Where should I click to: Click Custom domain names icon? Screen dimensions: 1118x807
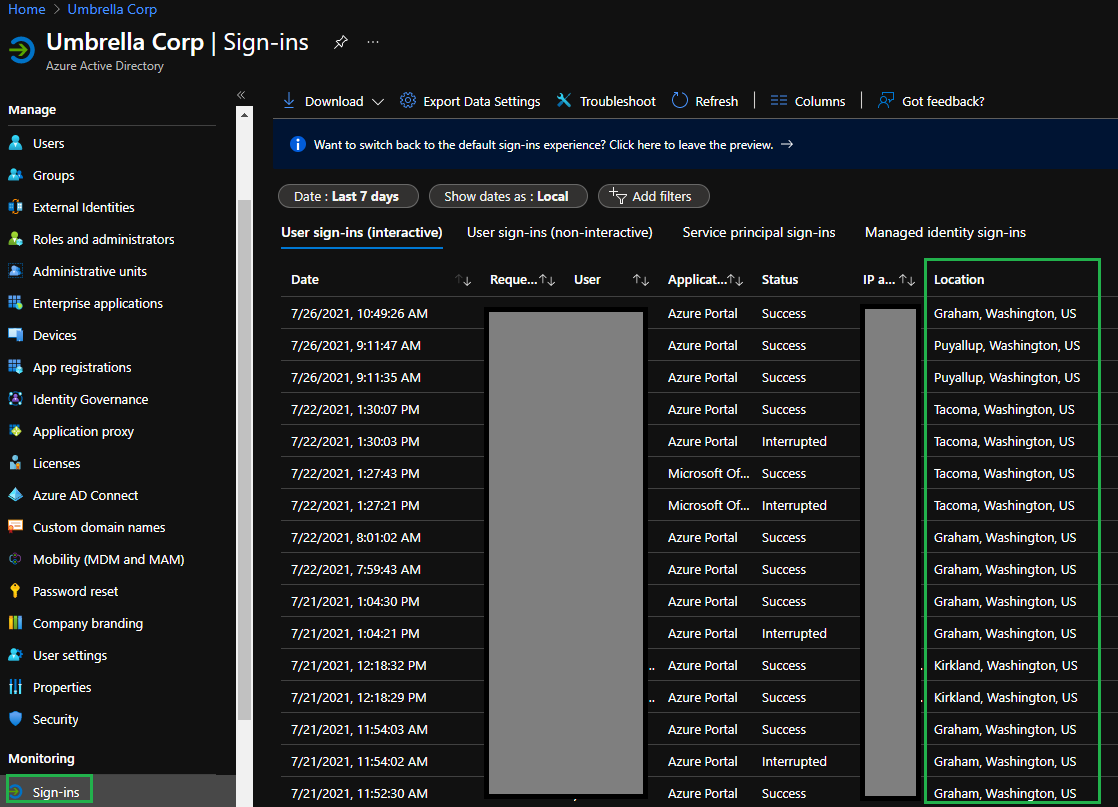[16, 527]
